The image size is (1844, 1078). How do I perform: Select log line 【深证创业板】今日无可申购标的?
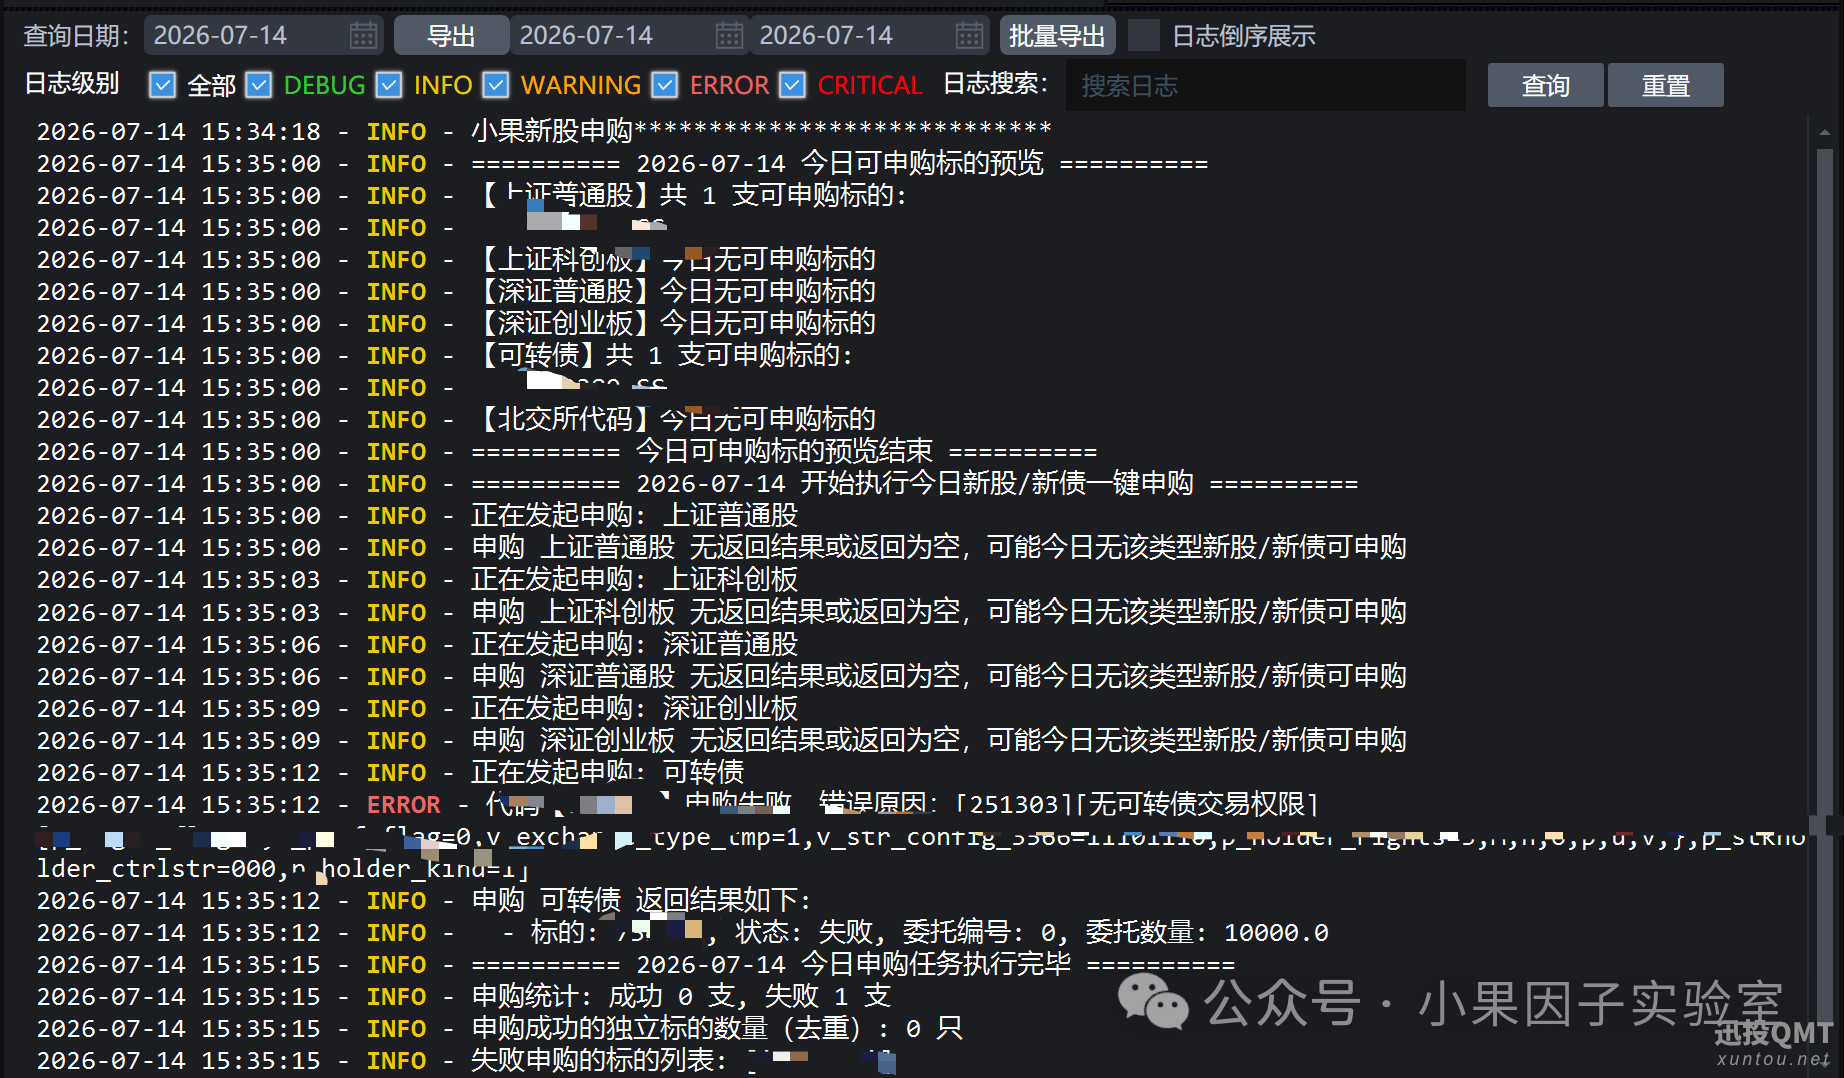[456, 323]
